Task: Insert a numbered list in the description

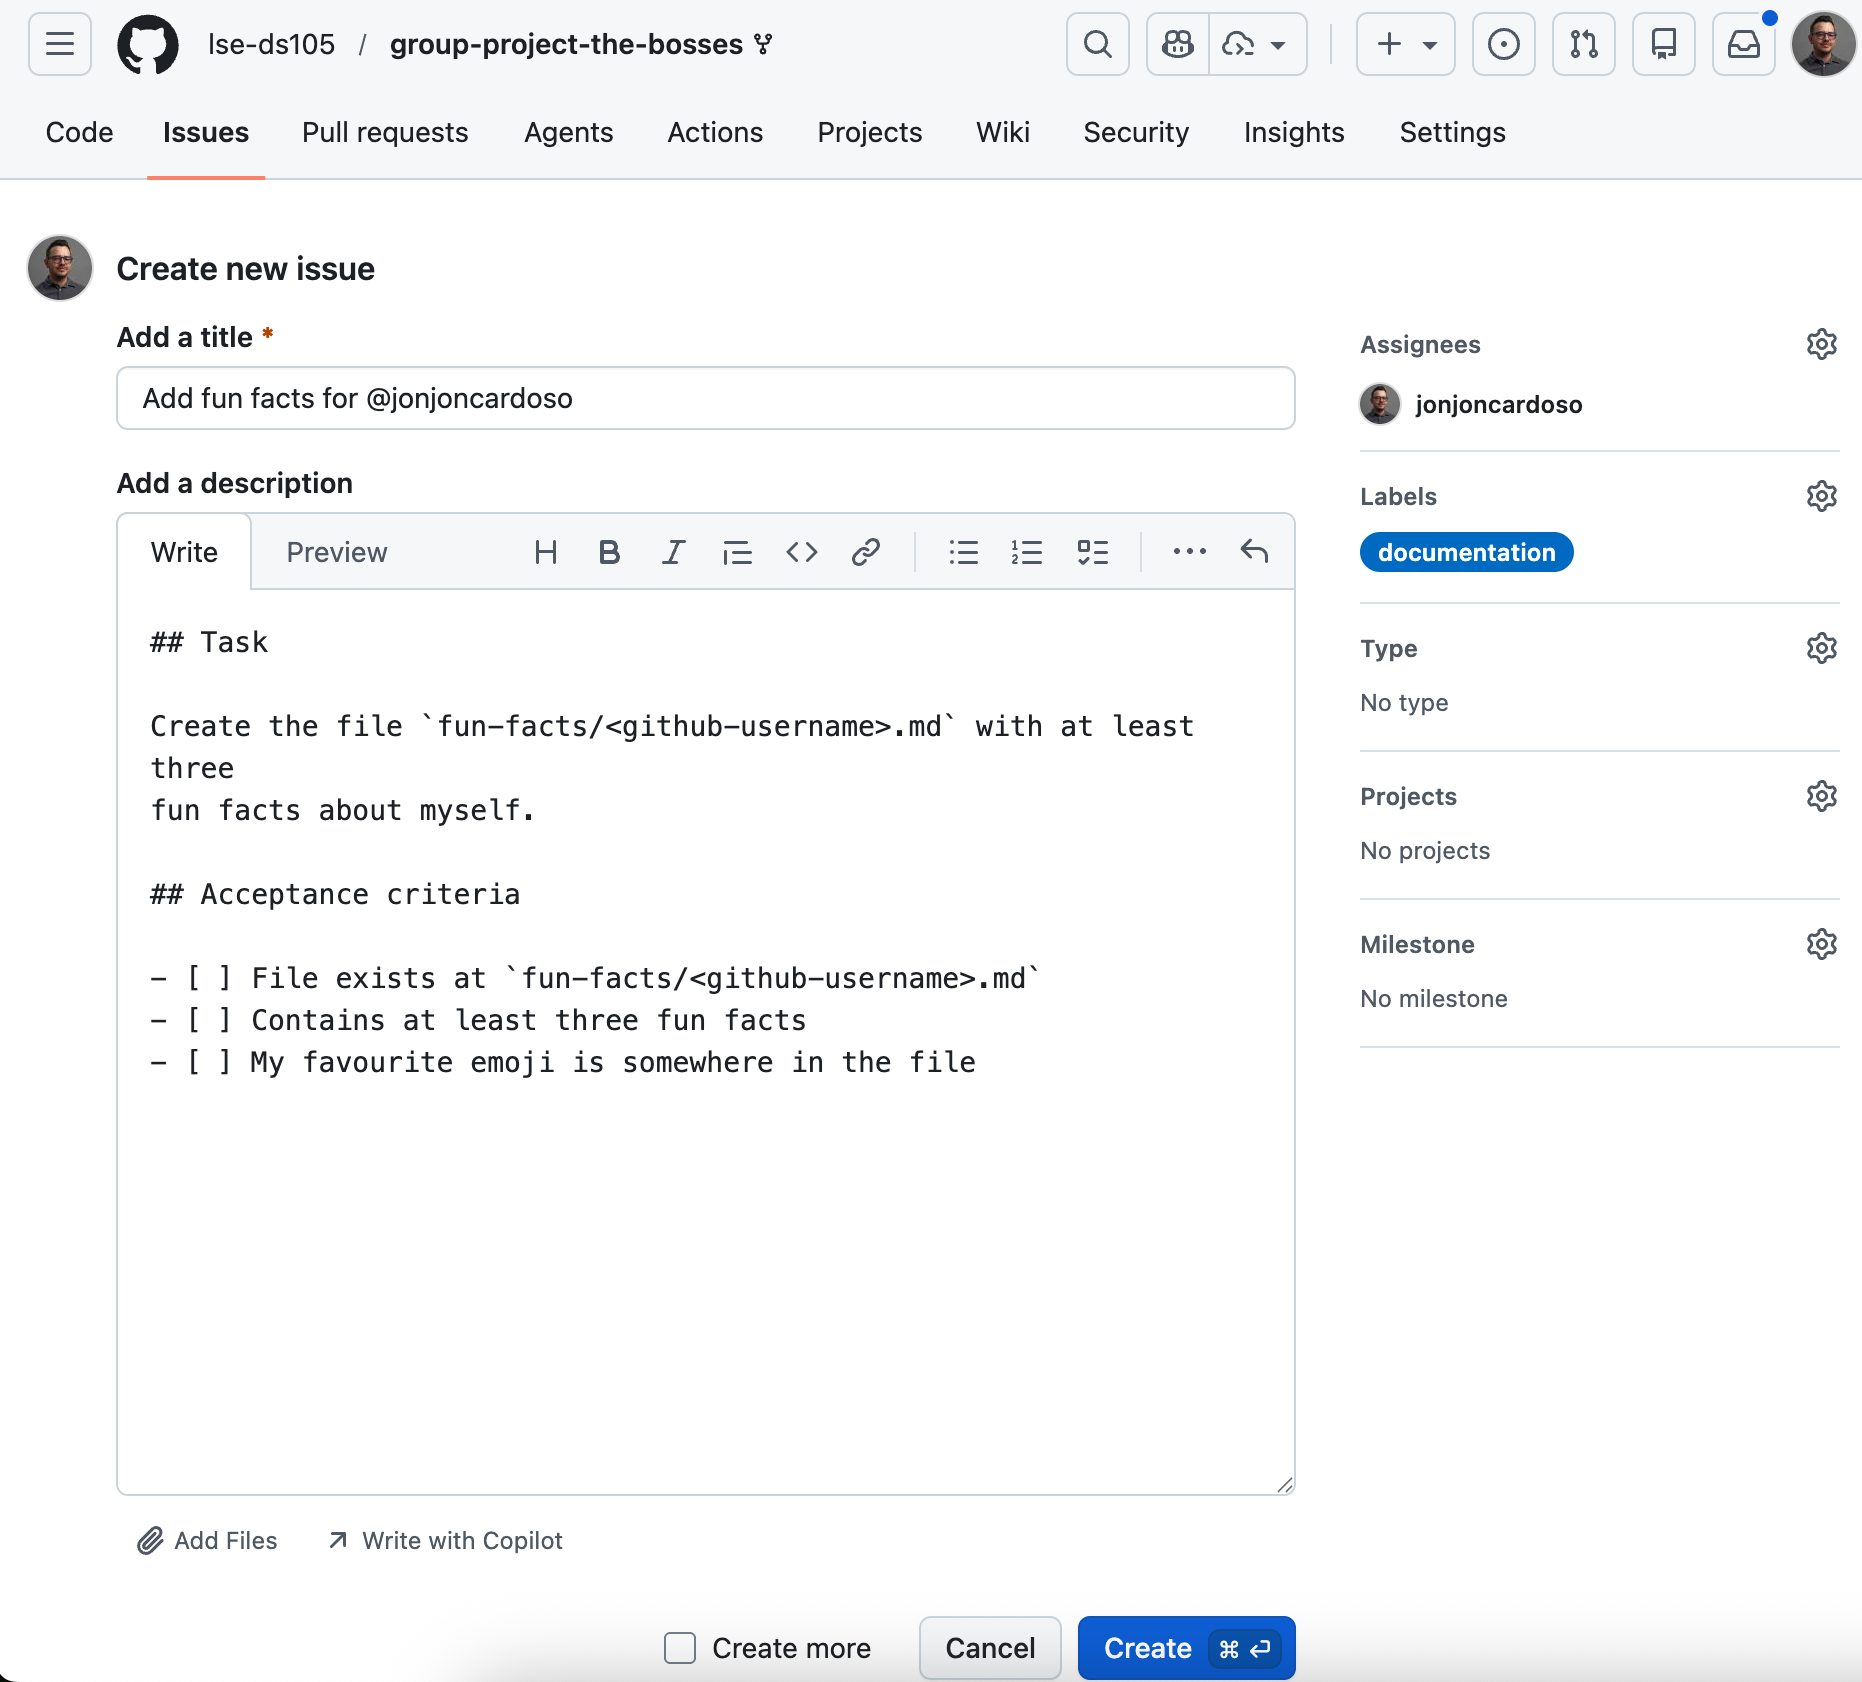Action: coord(1027,552)
